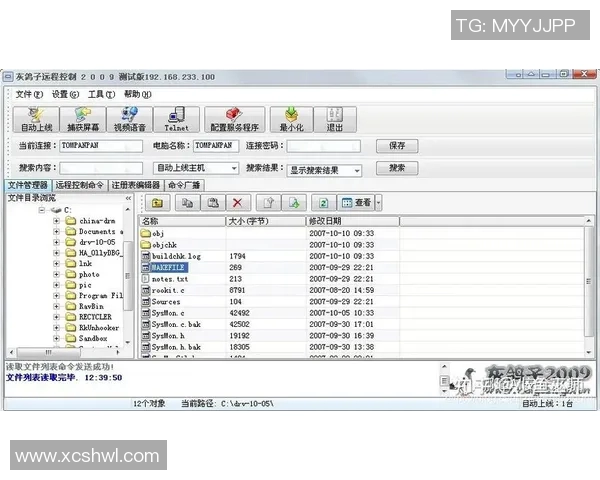Viewport: 600px width, 480px height.
Task: Click the 搜索 search button
Action: (x=397, y=168)
